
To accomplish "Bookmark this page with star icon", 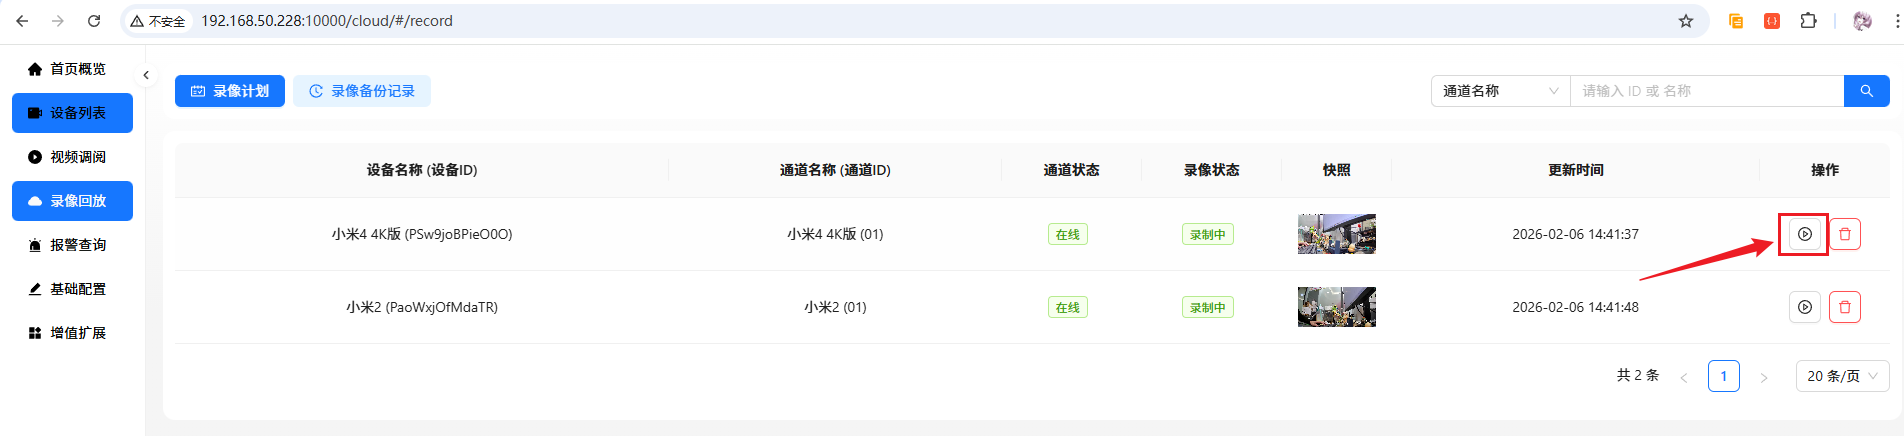I will click(1686, 21).
